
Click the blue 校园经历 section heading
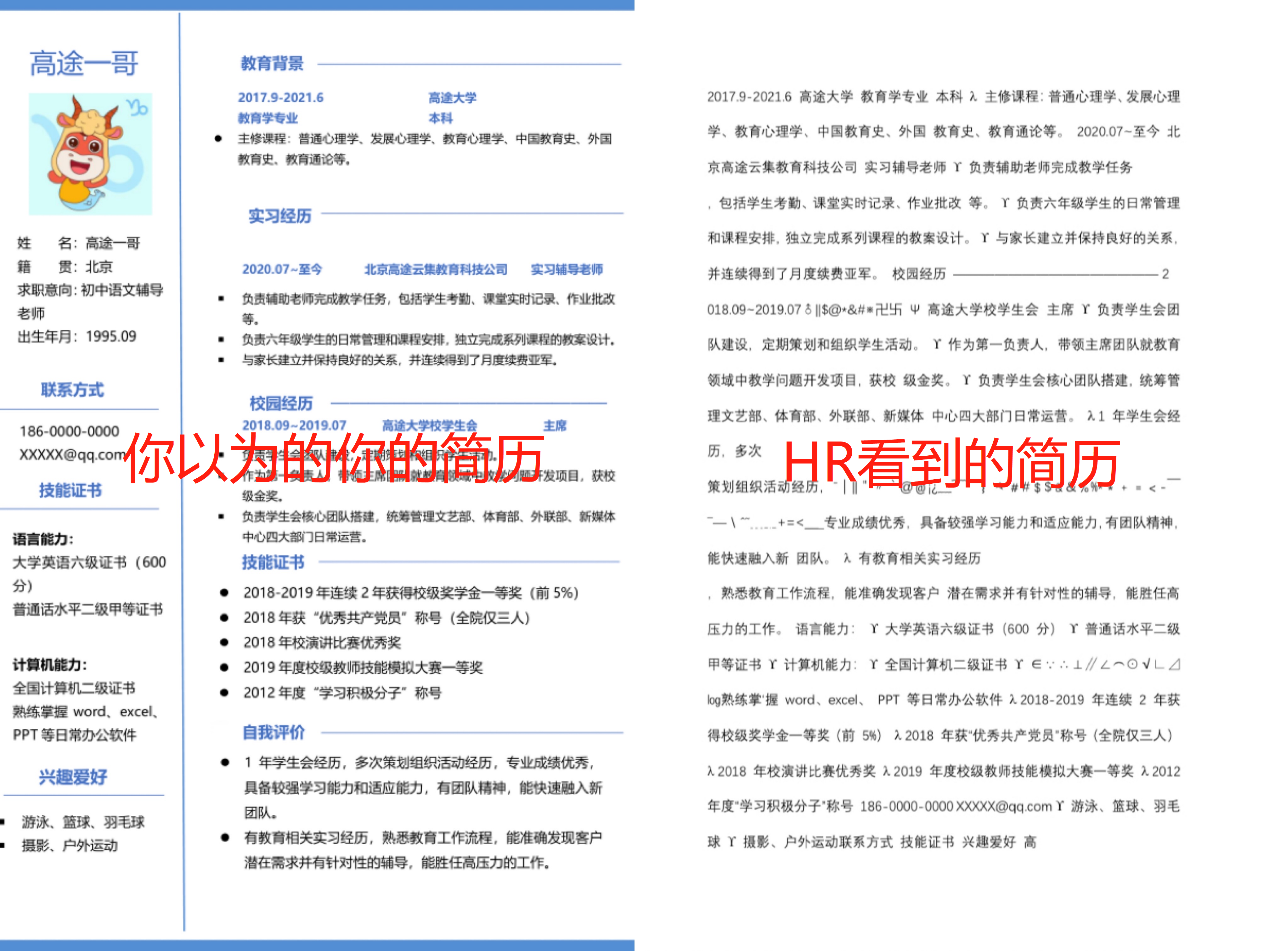click(281, 404)
